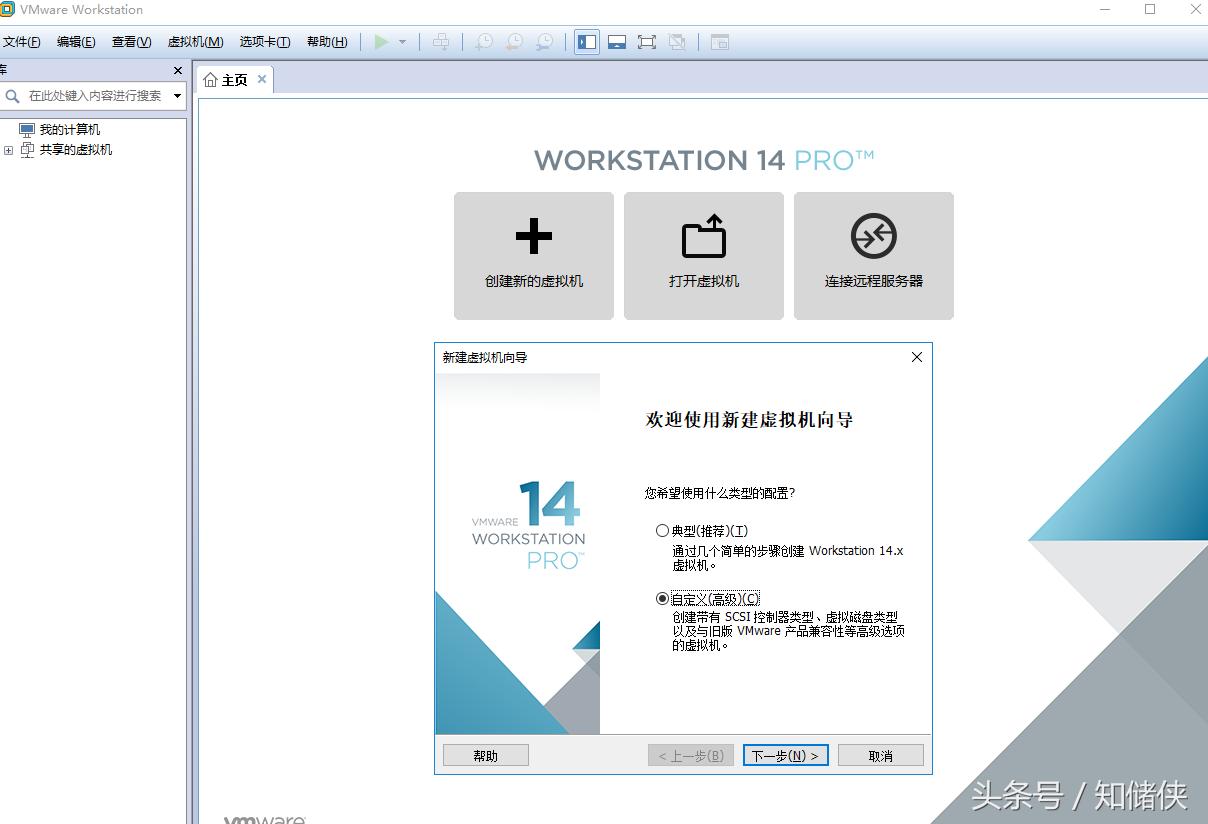
Task: Open the search options dropdown
Action: click(x=176, y=96)
